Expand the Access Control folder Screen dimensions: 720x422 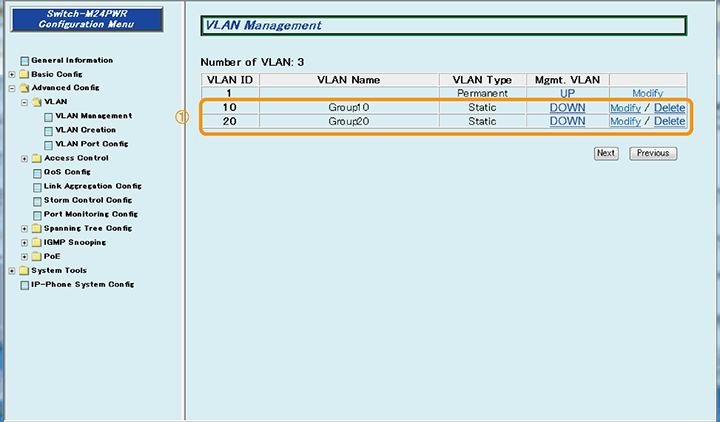24,158
